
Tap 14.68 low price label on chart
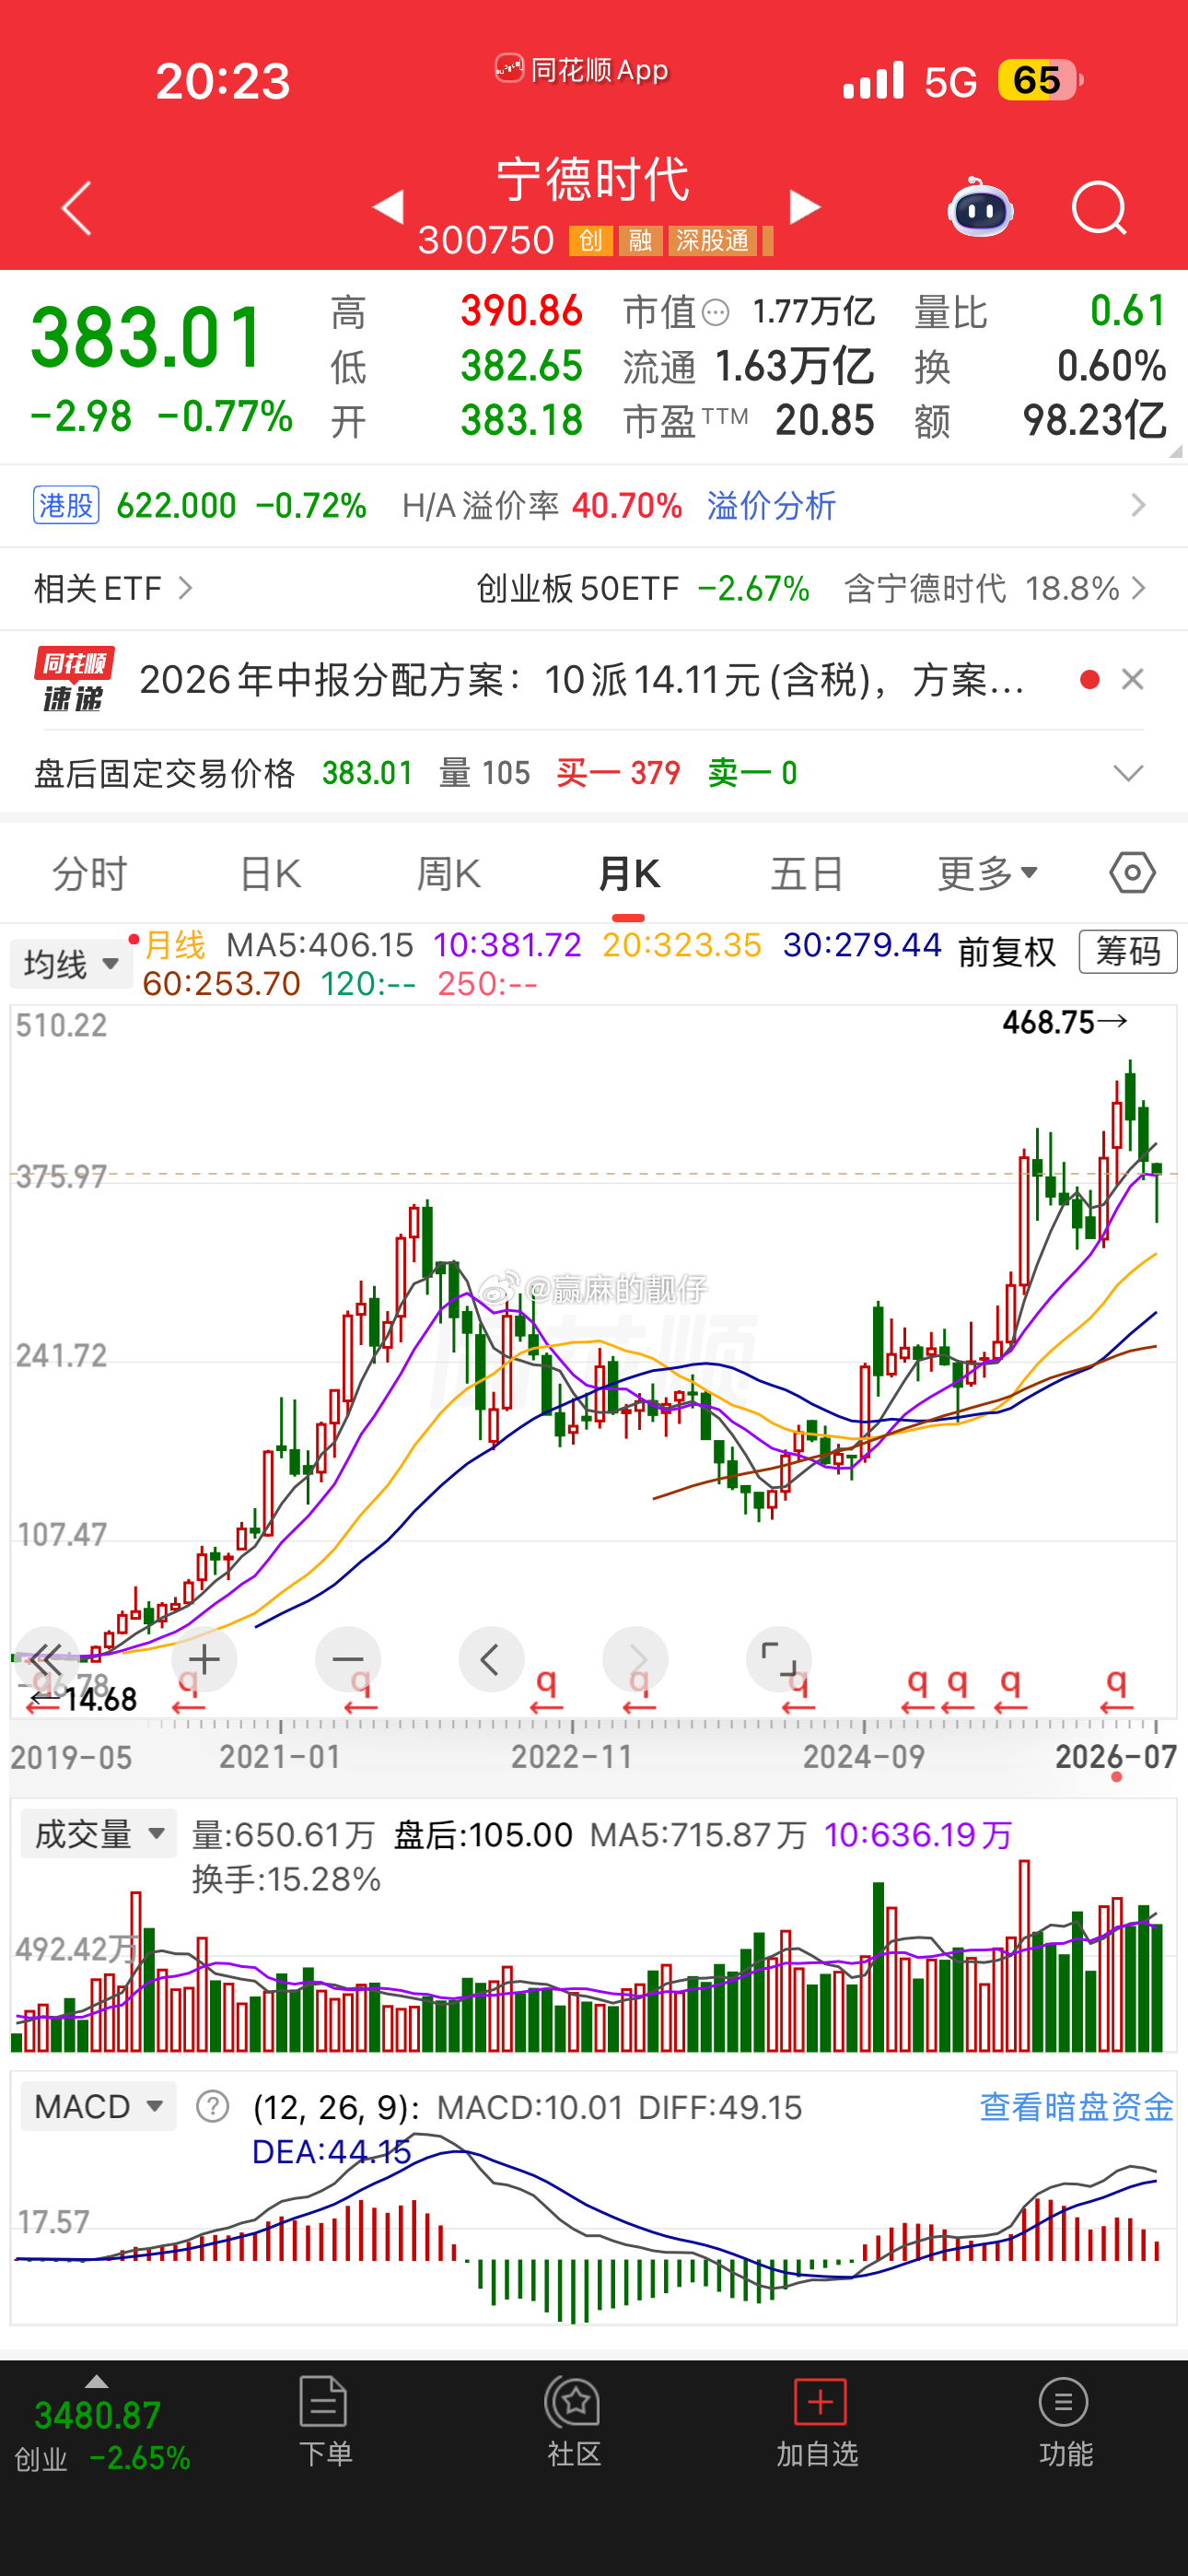coord(83,1699)
